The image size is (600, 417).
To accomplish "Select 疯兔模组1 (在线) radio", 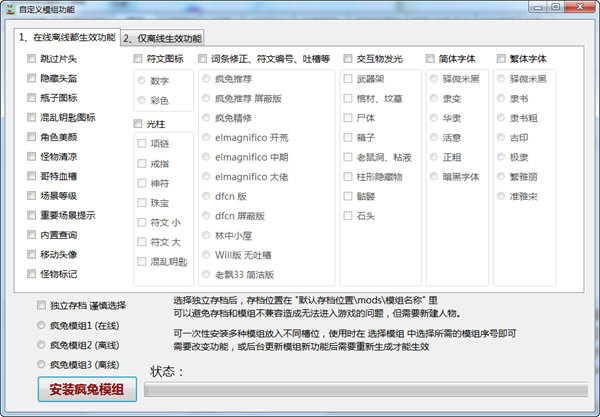I will 41,325.
